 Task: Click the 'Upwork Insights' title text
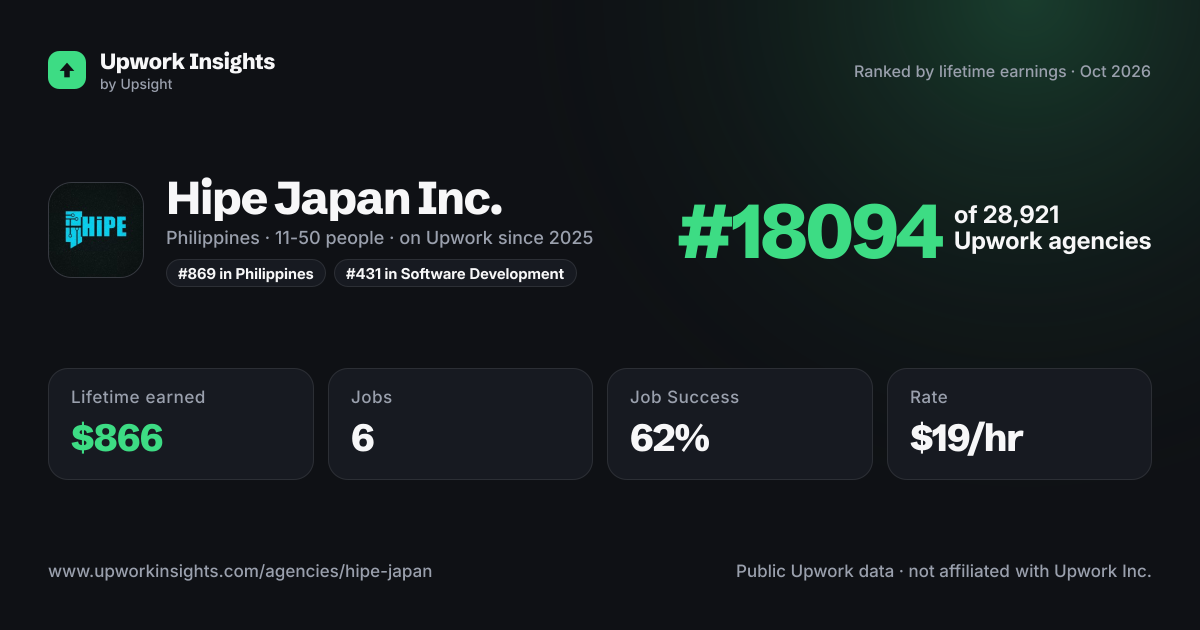[x=187, y=61]
